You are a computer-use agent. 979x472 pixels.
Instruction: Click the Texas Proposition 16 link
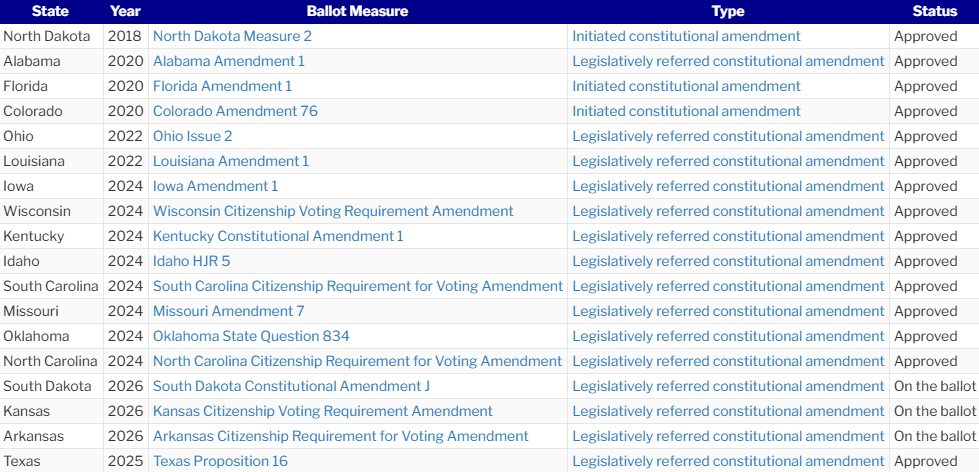coord(220,461)
